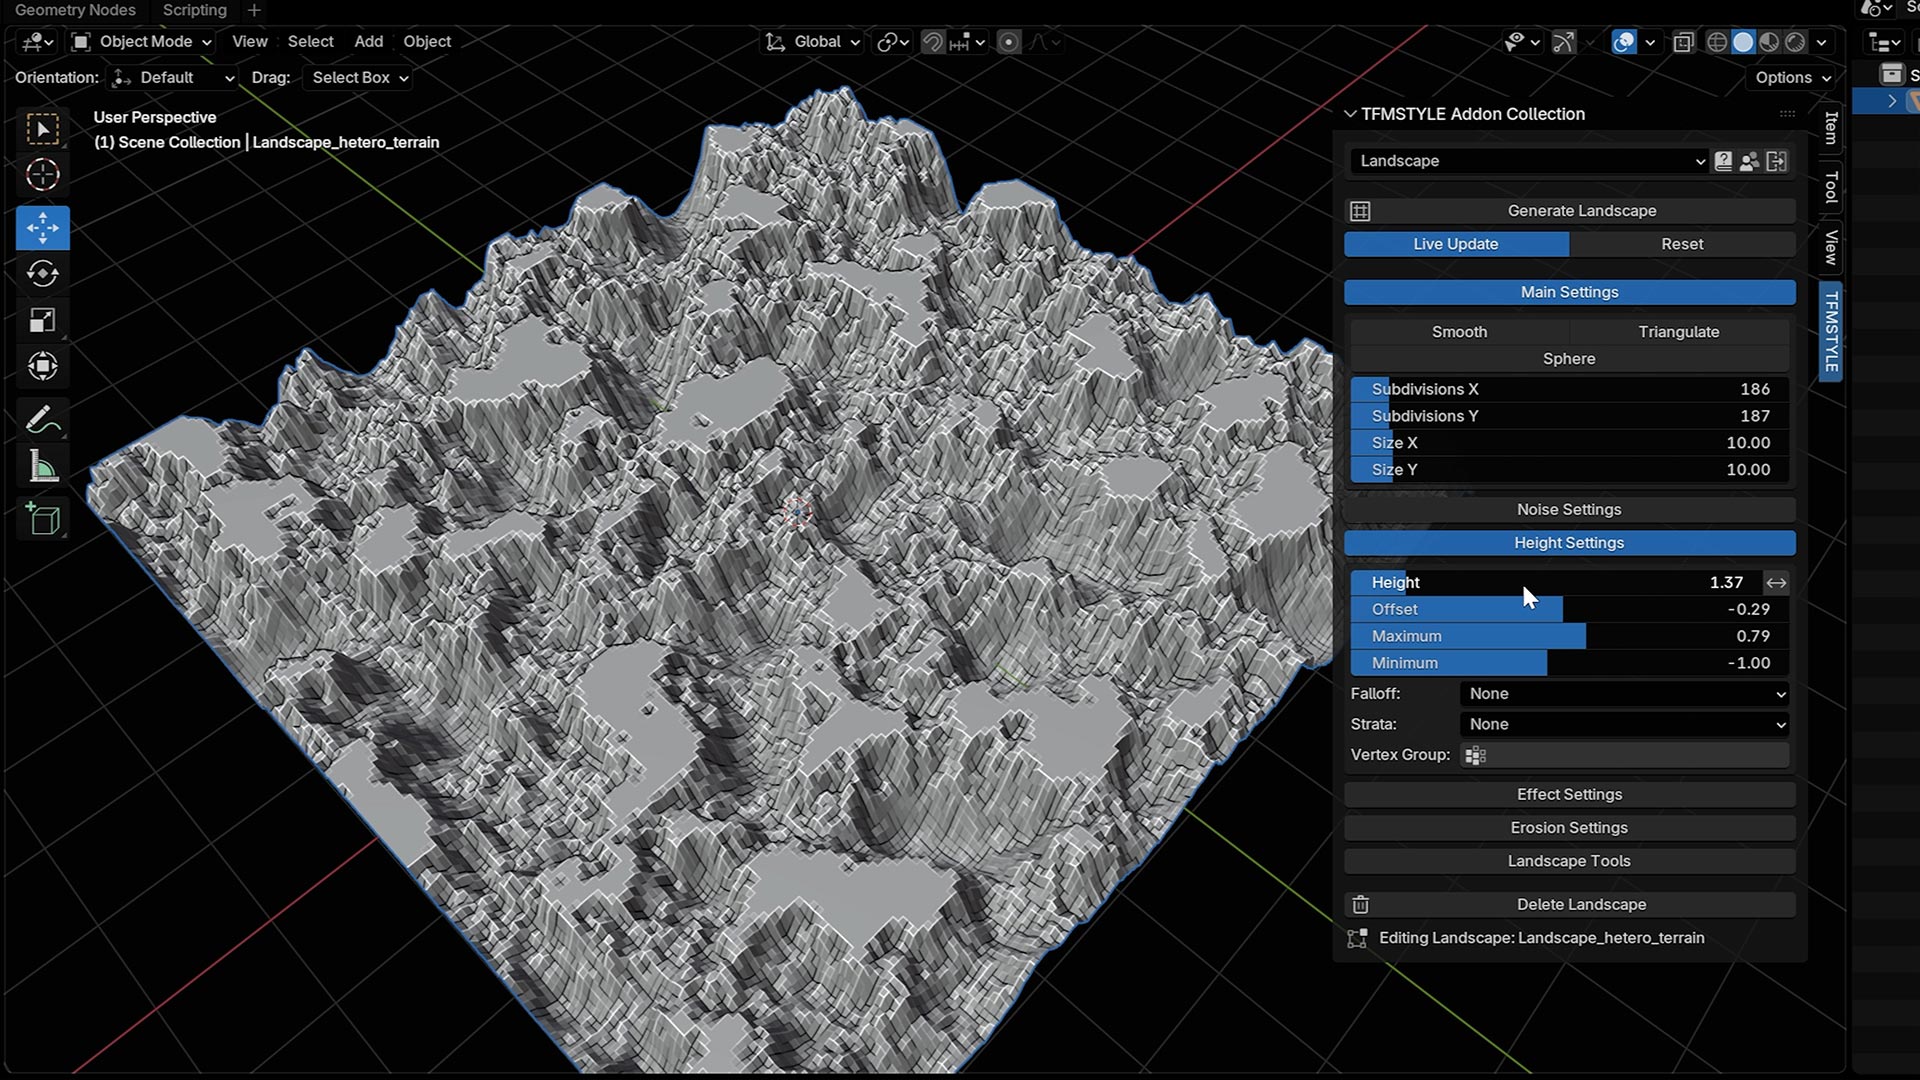This screenshot has width=1920, height=1080.
Task: Enable the Smooth shading toggle
Action: click(x=1459, y=332)
